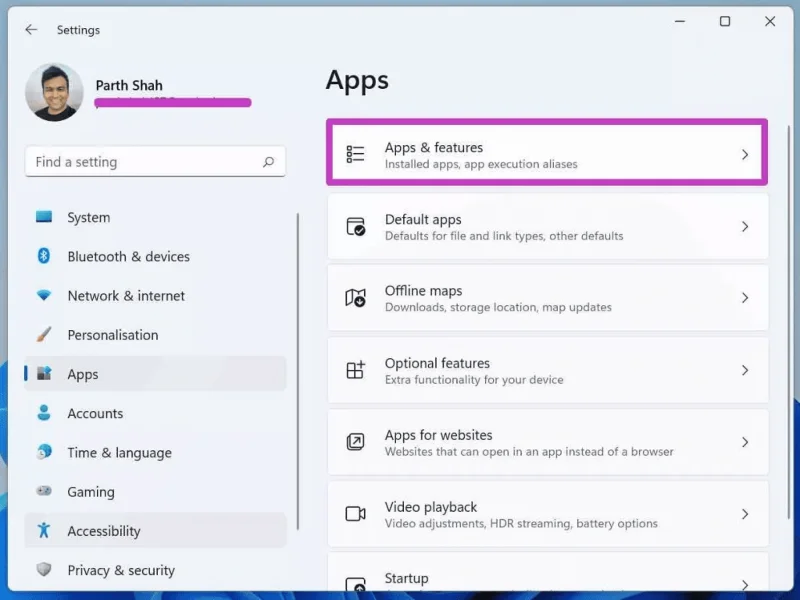The height and width of the screenshot is (600, 800).
Task: Expand Default apps chevron
Action: 745,227
